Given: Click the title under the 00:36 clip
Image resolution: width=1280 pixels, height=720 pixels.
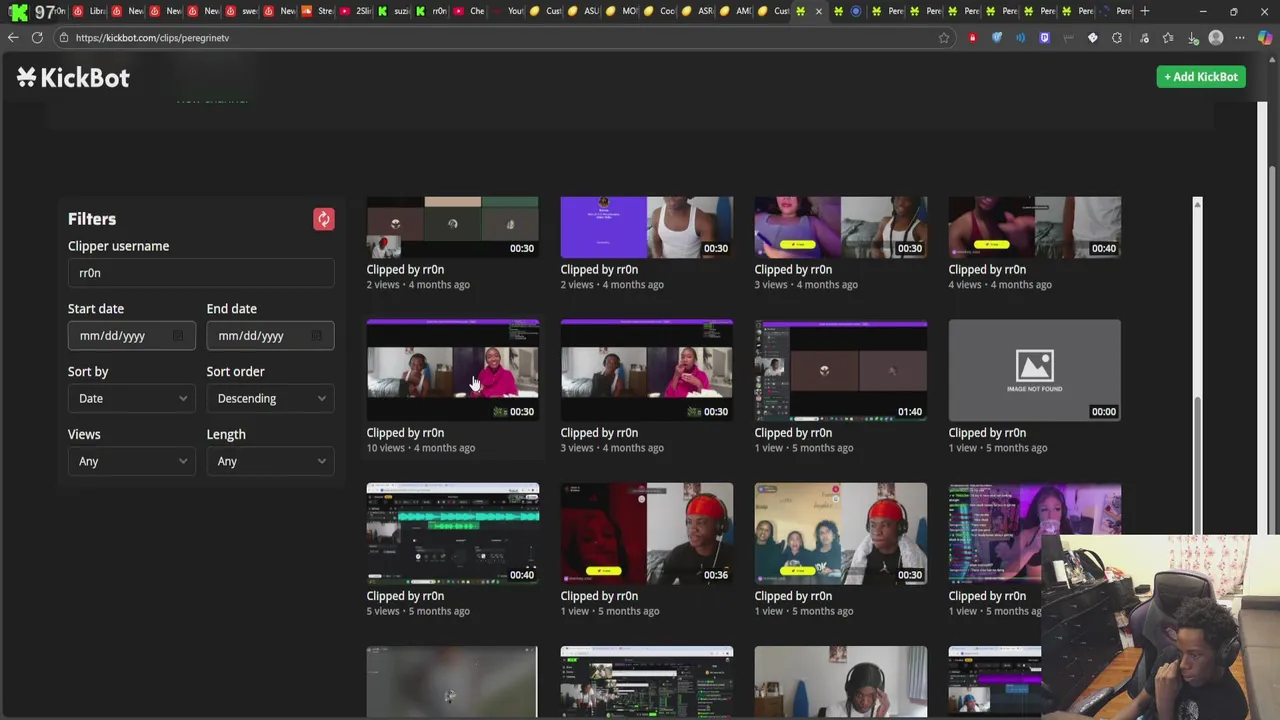Looking at the screenshot, I should pyautogui.click(x=599, y=596).
